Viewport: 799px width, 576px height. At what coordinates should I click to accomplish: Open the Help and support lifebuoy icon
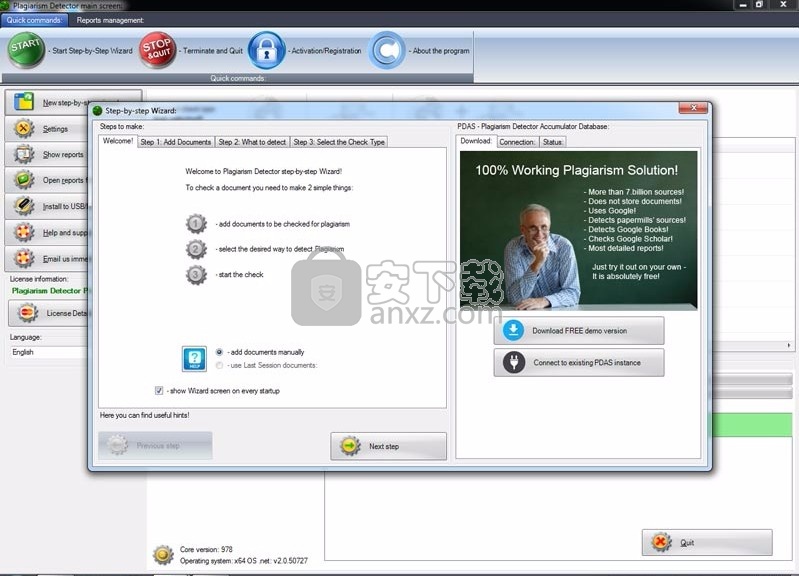pos(24,232)
